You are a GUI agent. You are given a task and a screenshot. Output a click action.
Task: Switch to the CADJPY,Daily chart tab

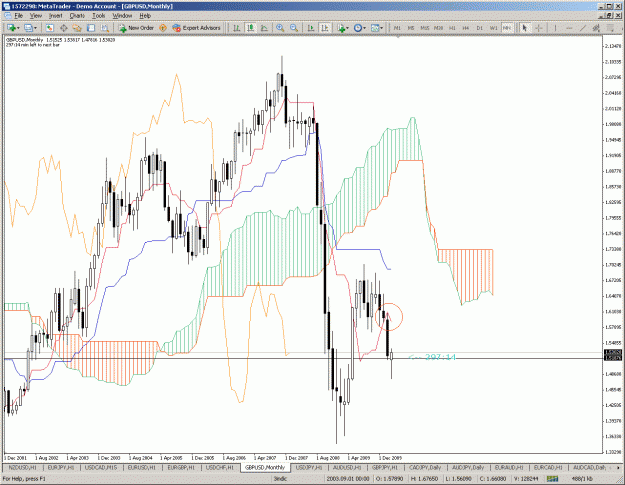pyautogui.click(x=425, y=467)
